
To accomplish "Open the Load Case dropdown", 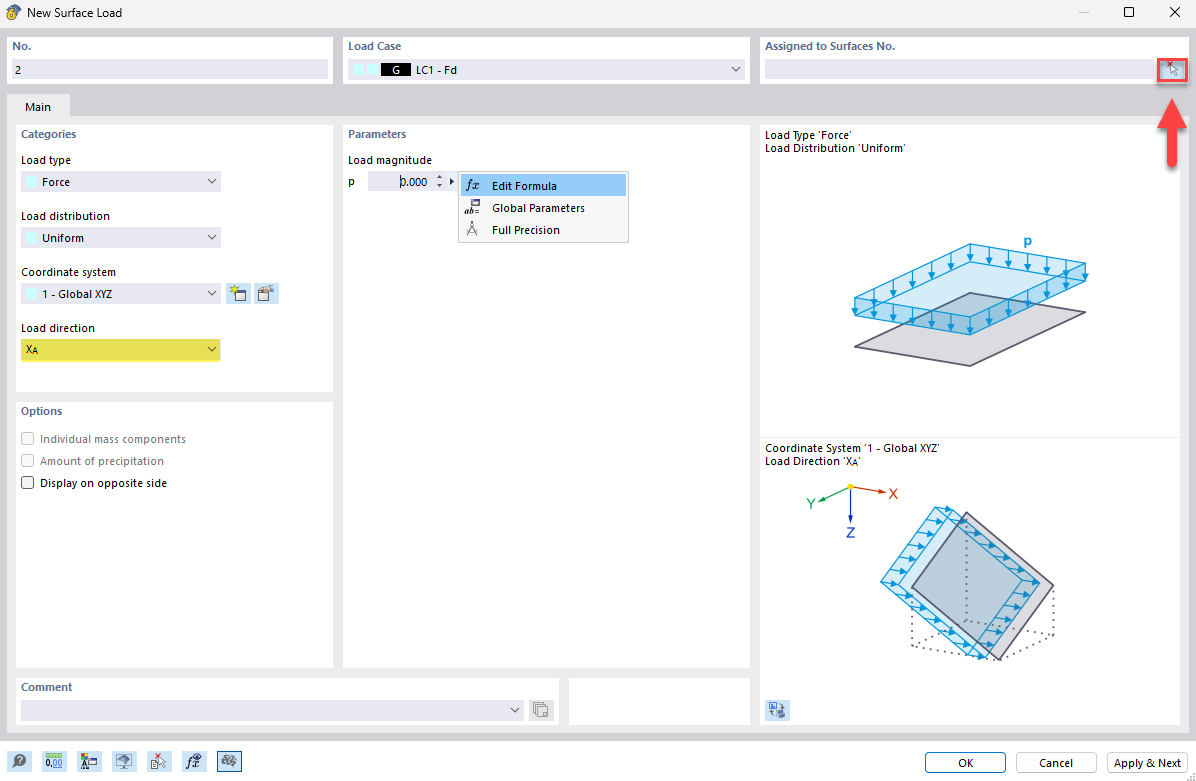I will click(x=736, y=69).
